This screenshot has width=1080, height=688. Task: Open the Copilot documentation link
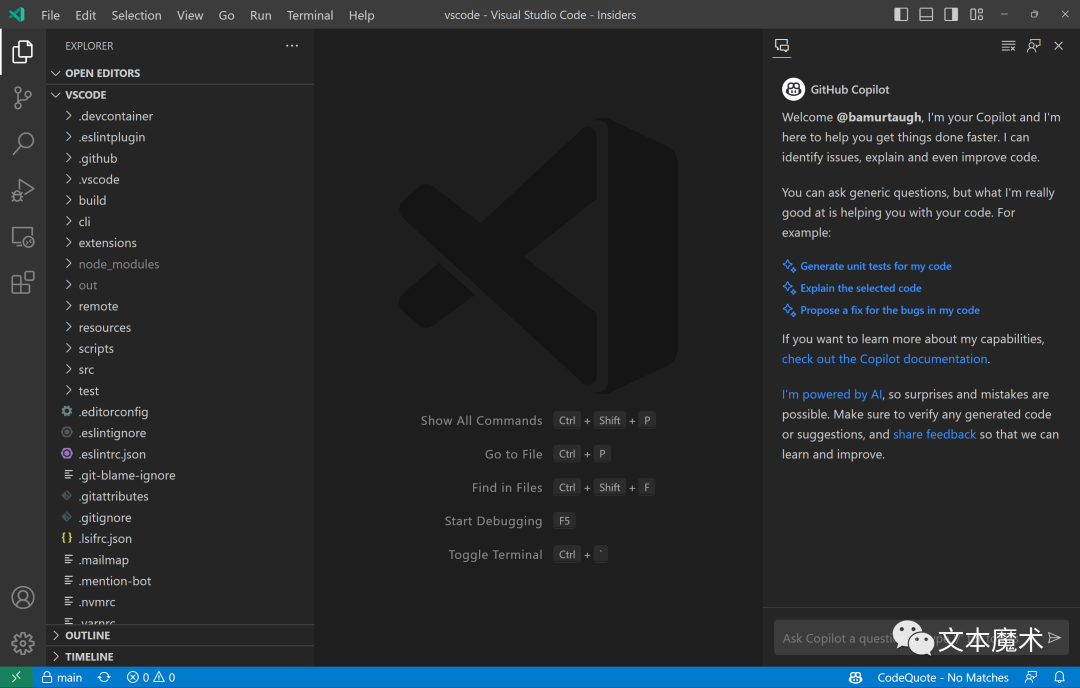click(884, 359)
